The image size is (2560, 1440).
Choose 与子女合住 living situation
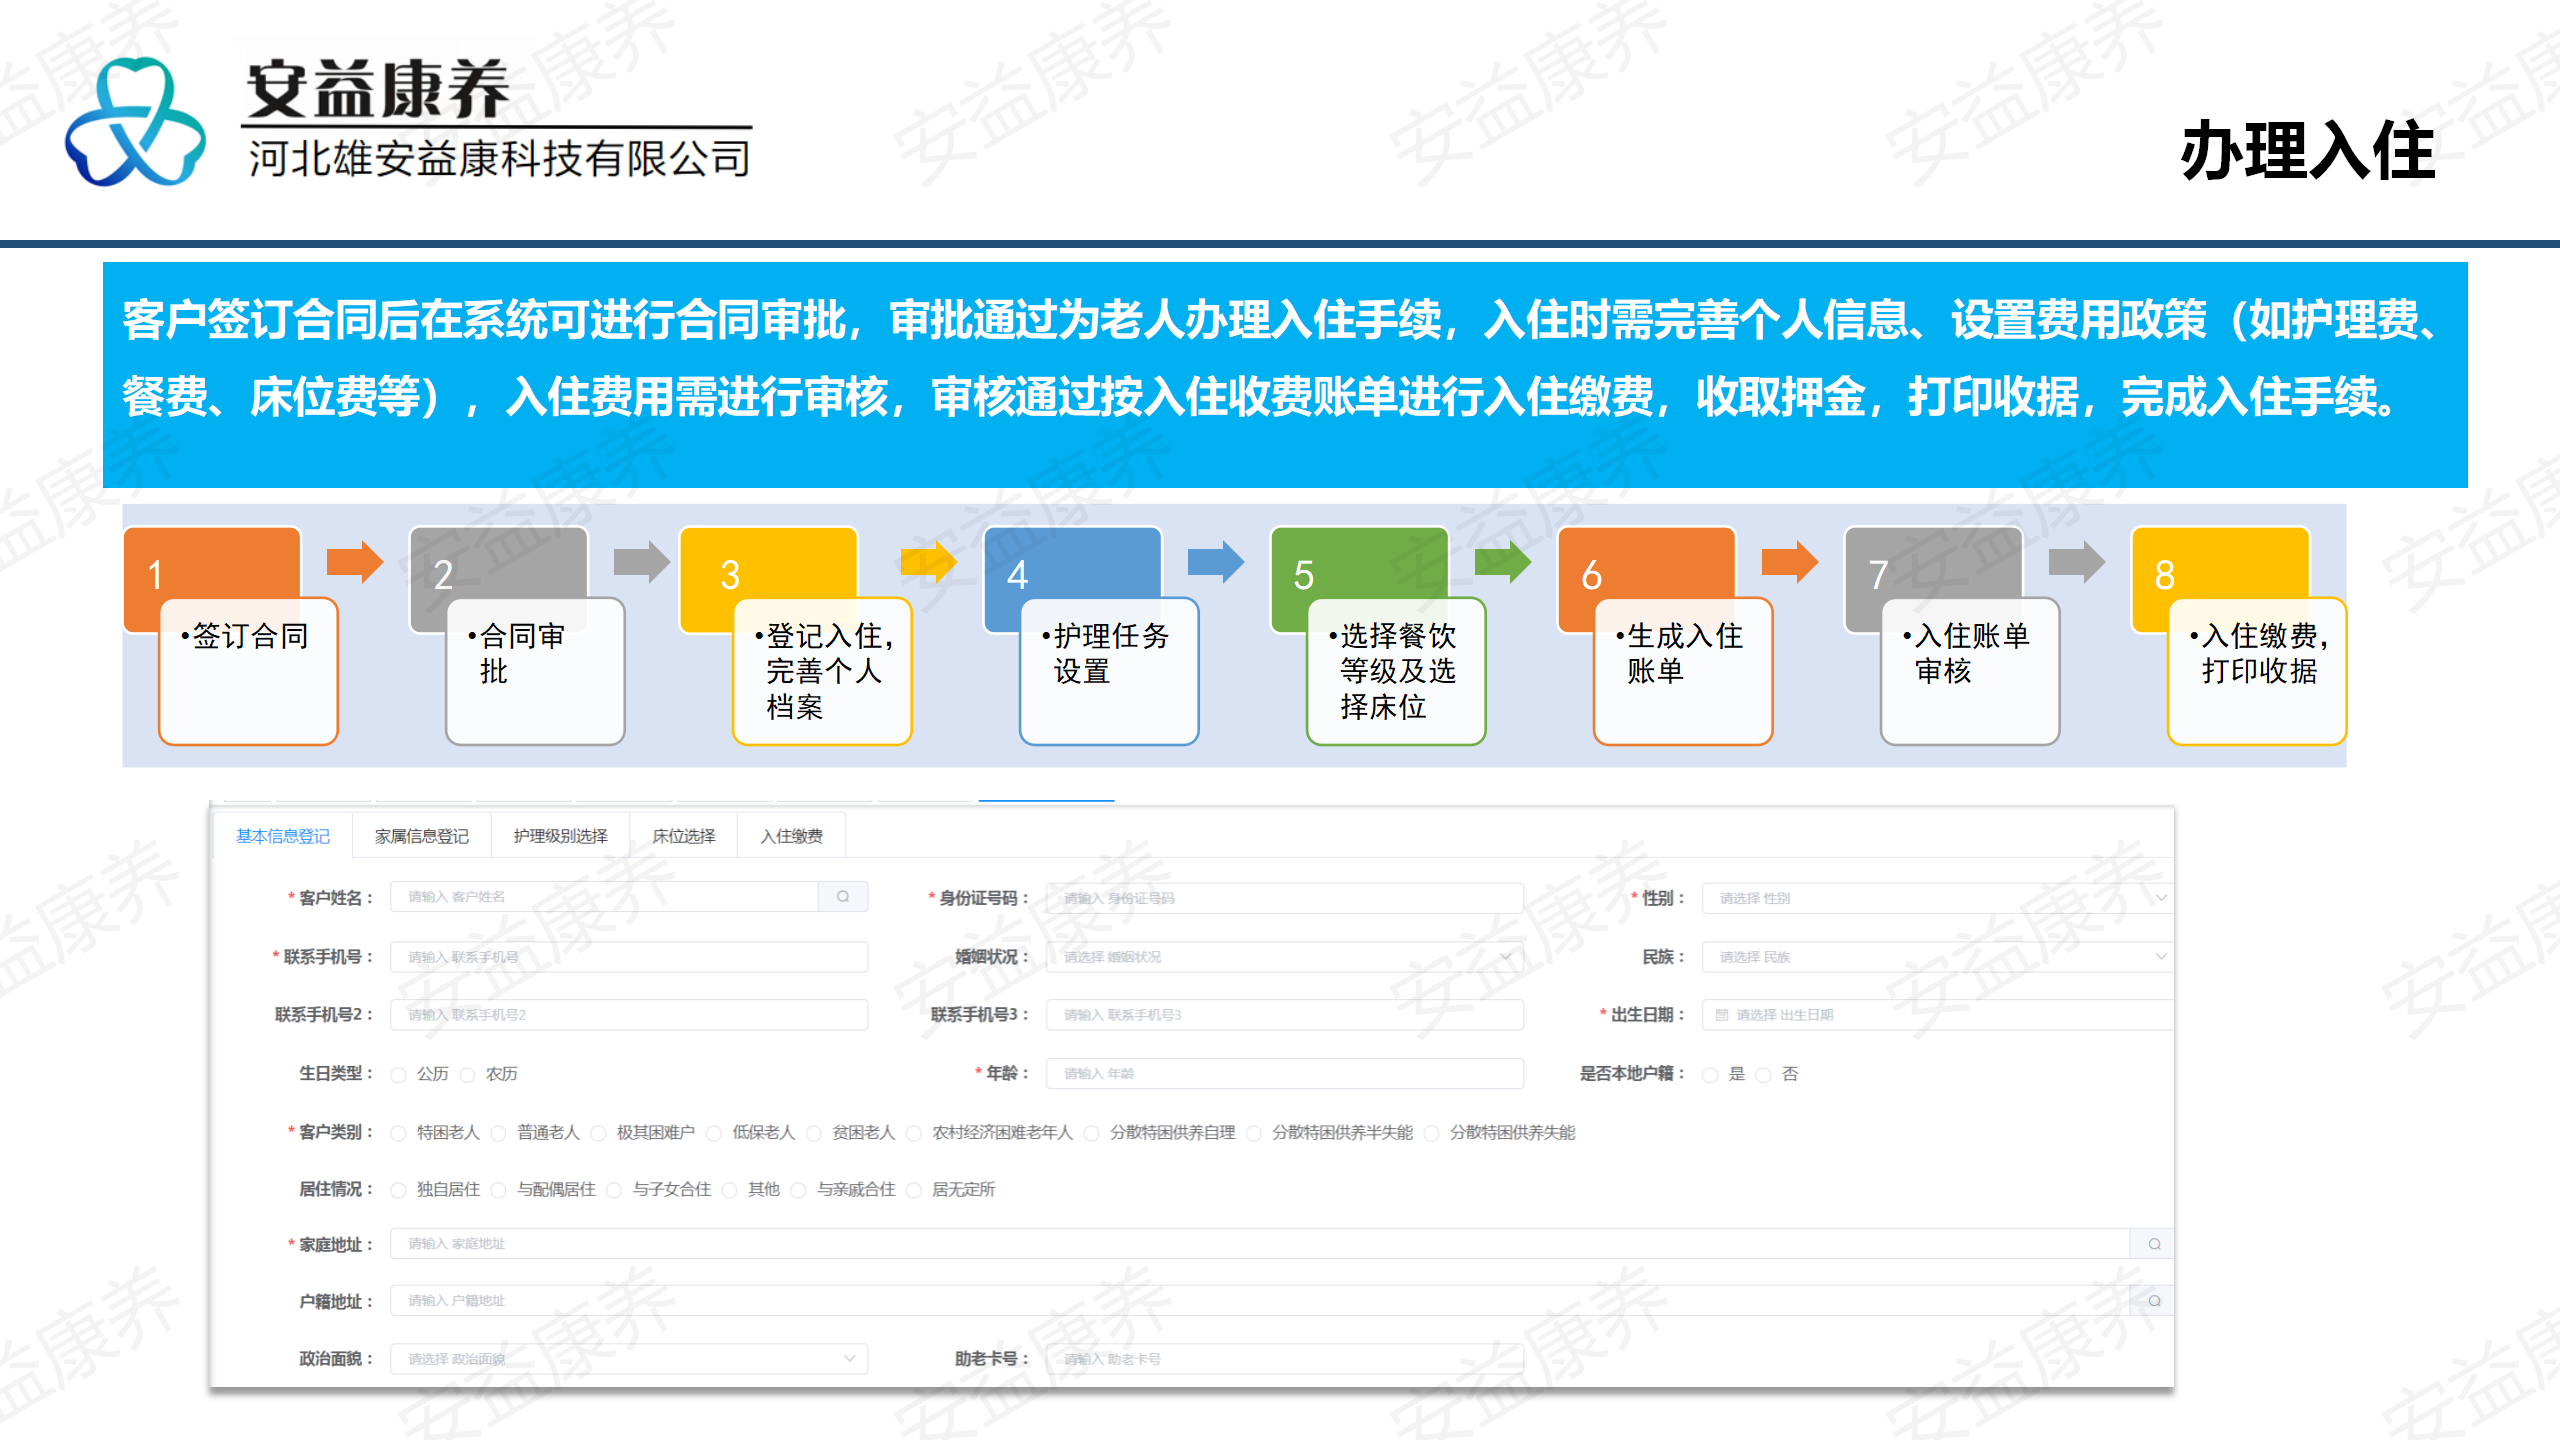(614, 1190)
